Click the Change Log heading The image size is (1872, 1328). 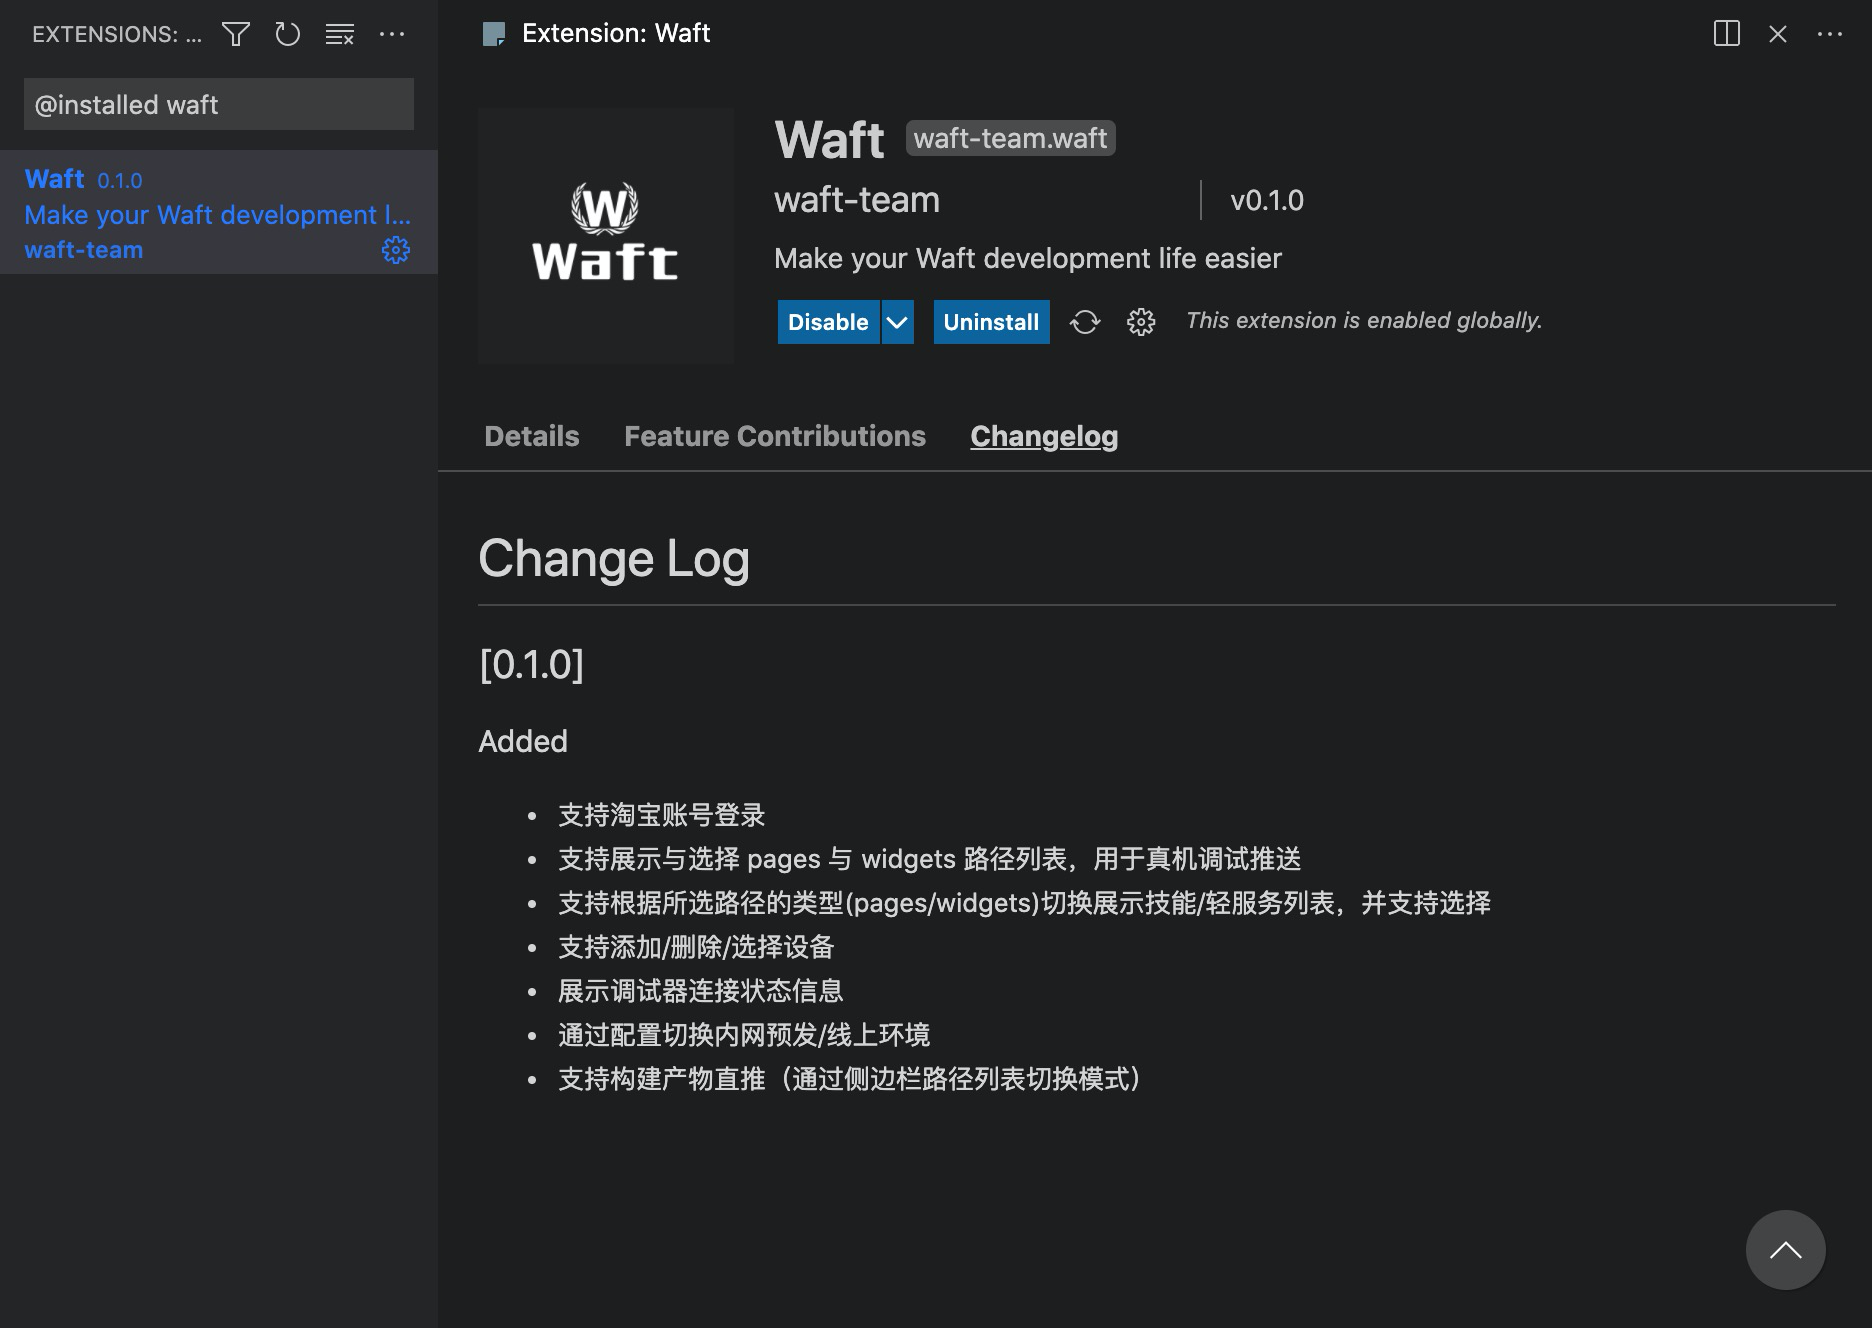click(614, 558)
